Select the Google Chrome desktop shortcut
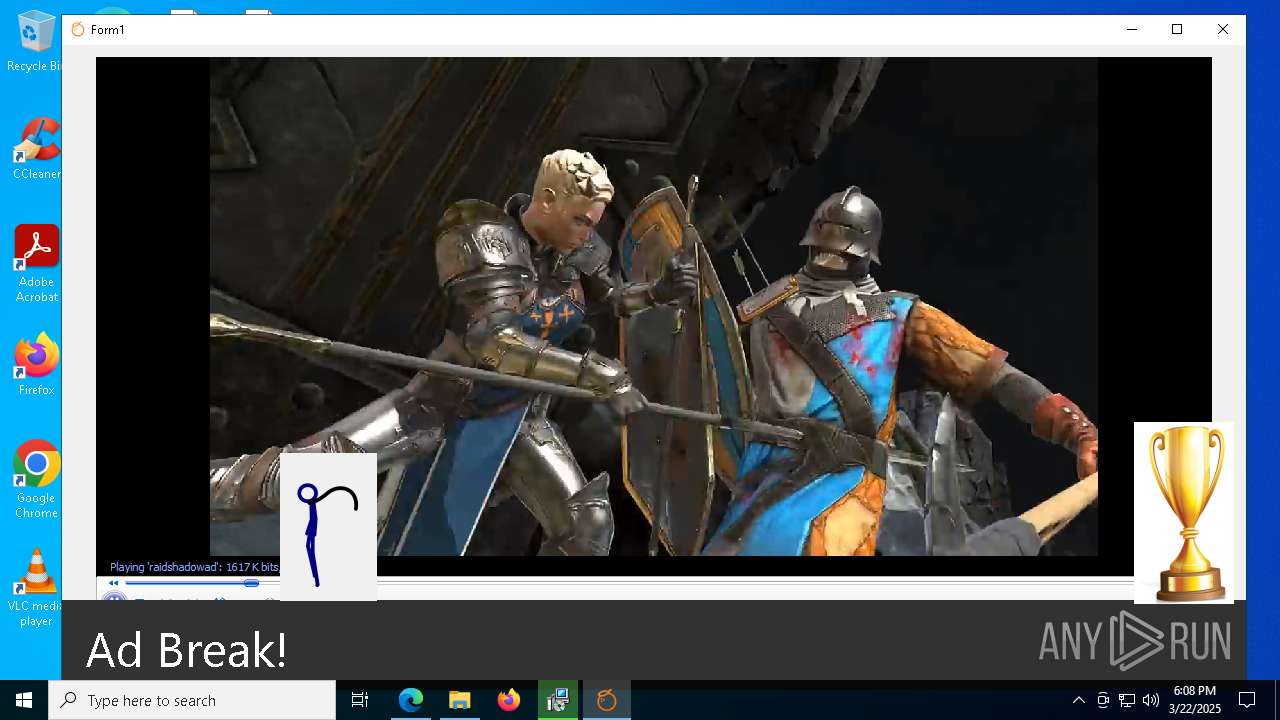This screenshot has height=720, width=1280. click(x=36, y=480)
